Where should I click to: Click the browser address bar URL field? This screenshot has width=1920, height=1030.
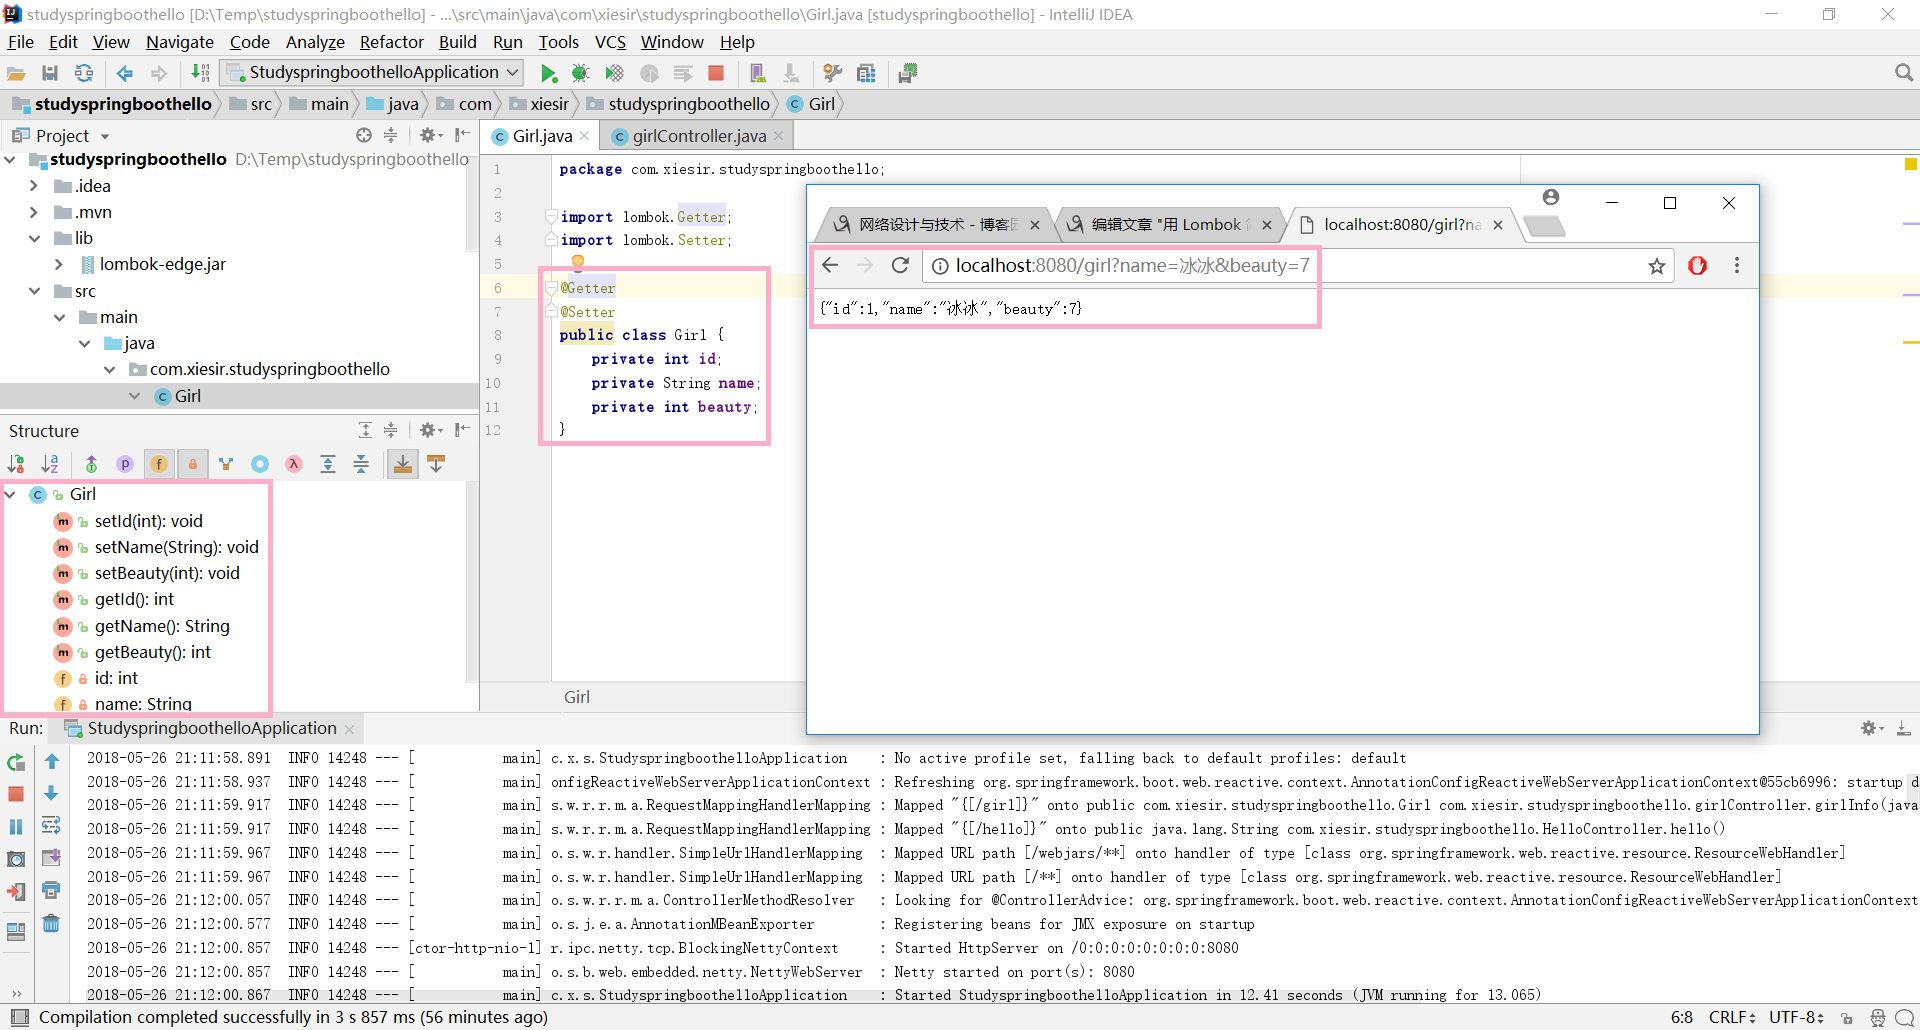pyautogui.click(x=1132, y=265)
